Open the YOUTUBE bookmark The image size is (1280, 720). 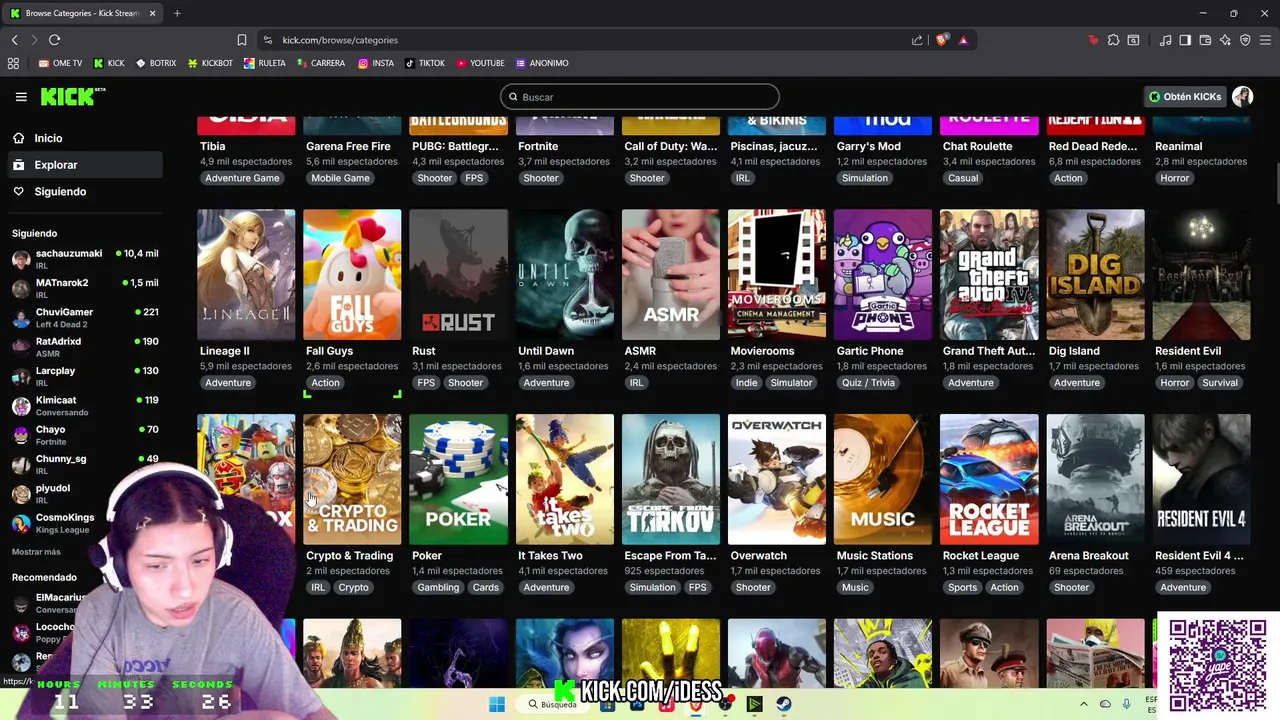(480, 63)
